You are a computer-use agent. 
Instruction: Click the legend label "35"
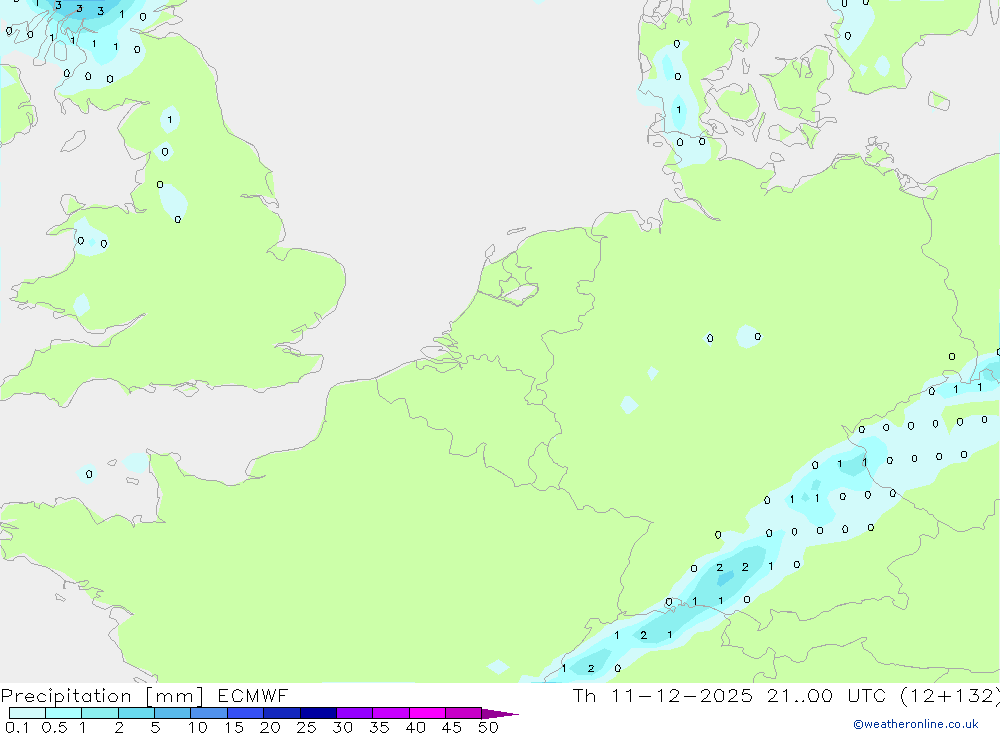(379, 727)
